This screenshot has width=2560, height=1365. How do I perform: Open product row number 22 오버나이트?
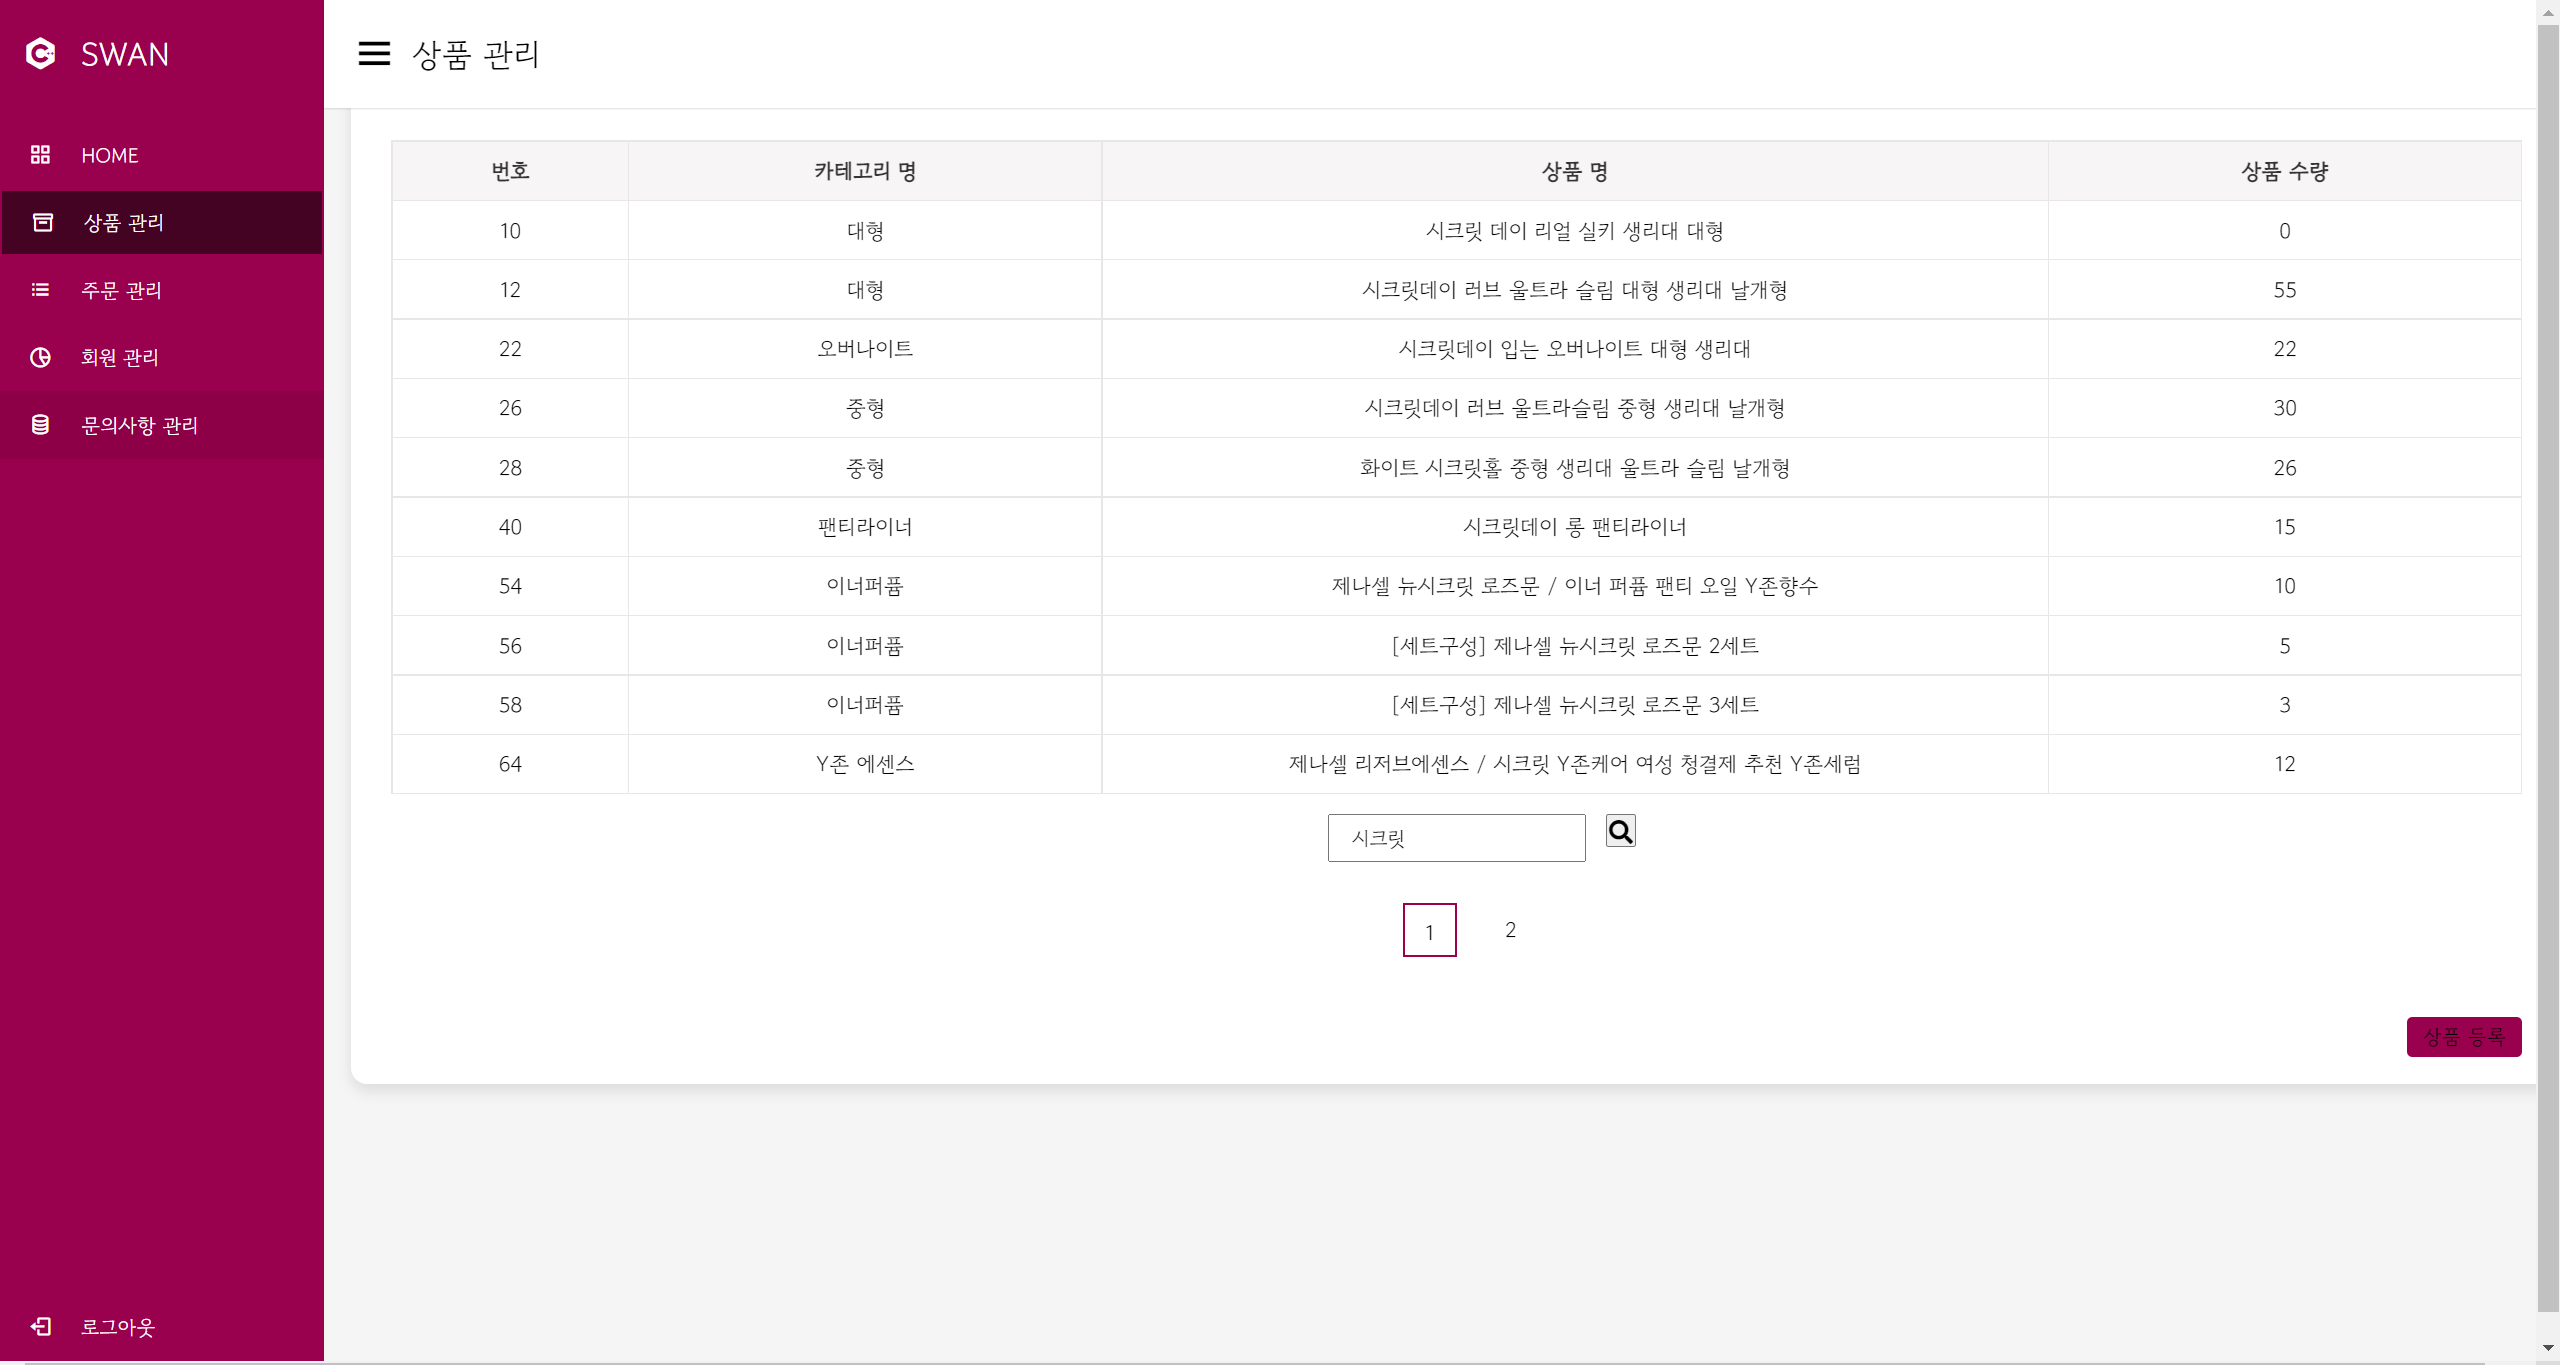coord(1574,349)
